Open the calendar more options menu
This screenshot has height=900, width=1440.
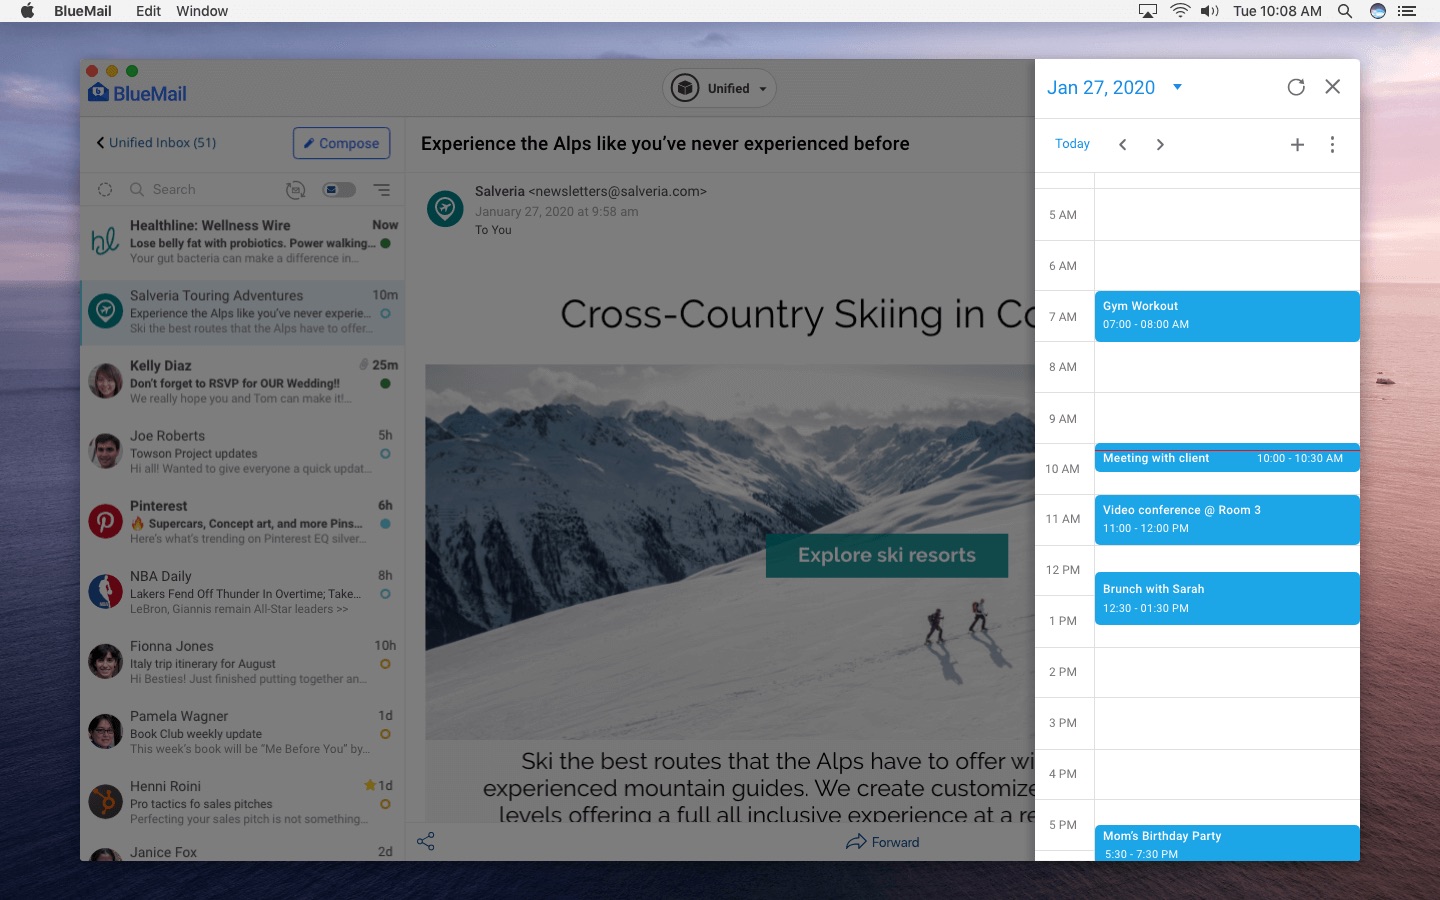pos(1332,144)
